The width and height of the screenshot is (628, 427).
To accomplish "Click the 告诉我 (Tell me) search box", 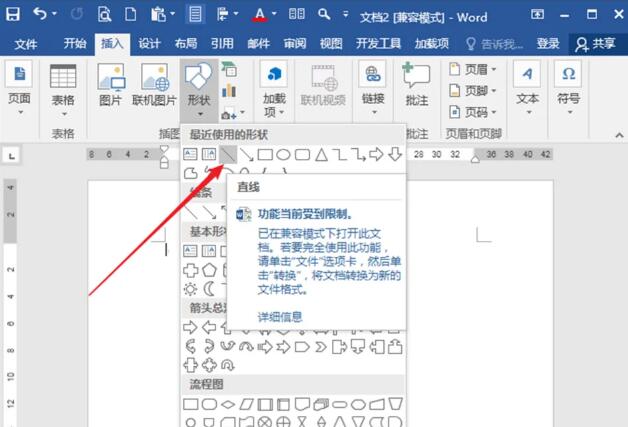I will point(495,44).
